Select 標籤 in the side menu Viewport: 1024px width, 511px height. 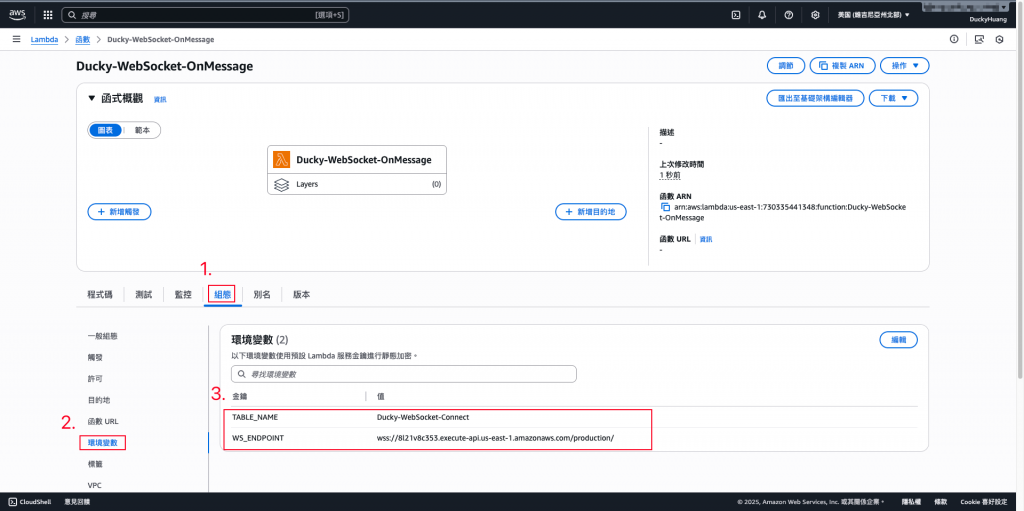pos(95,464)
